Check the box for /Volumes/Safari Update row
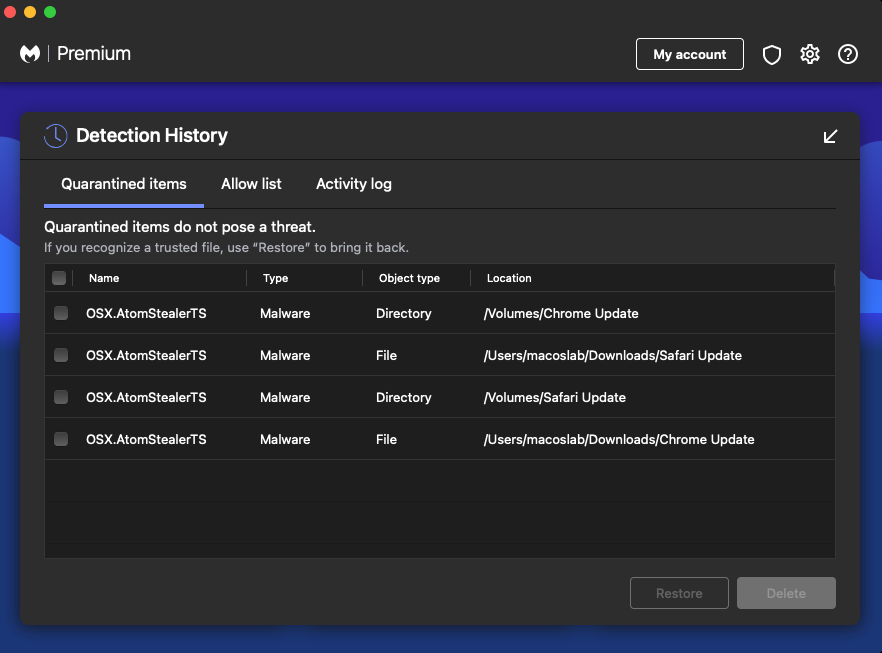 pos(61,397)
